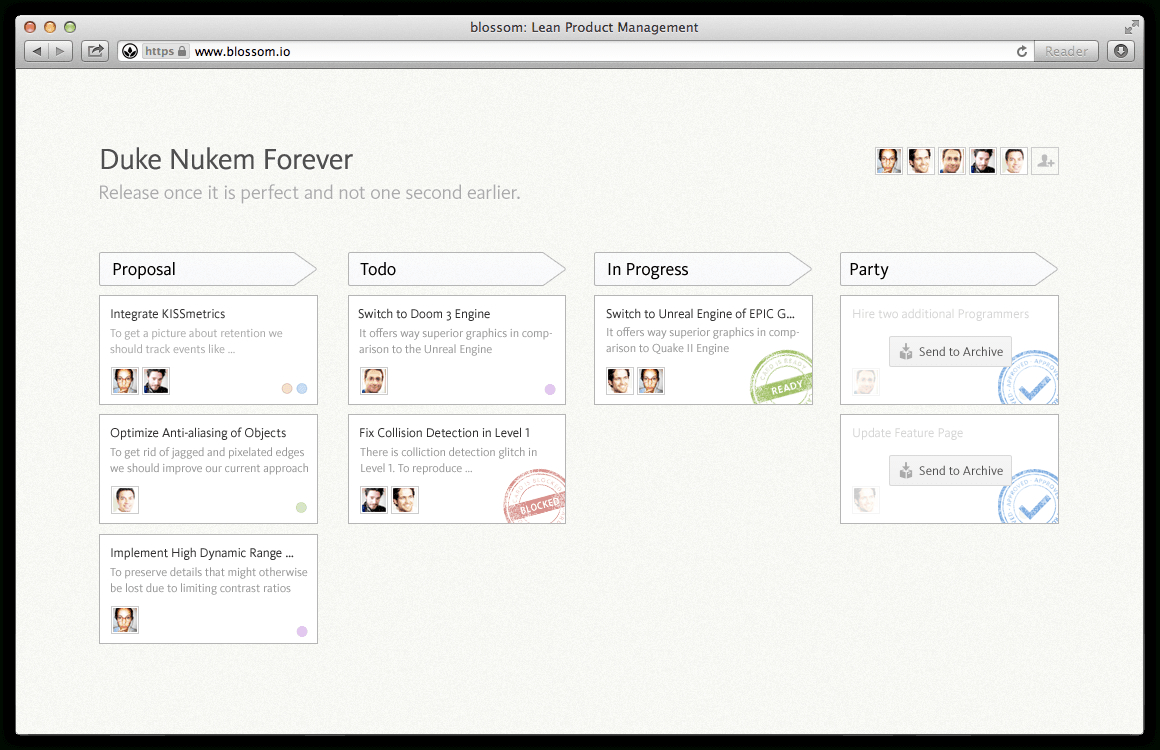Click the faded 'Update Feature Page' title
The image size is (1160, 750).
click(x=907, y=433)
